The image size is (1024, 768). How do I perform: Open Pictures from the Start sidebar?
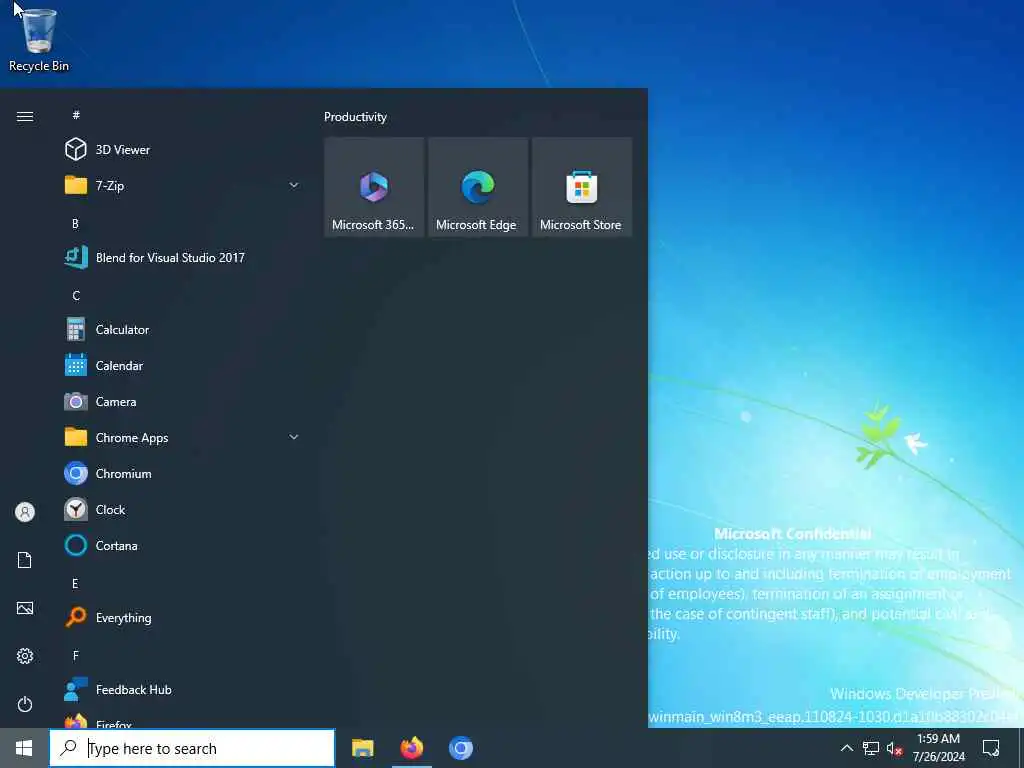pos(25,608)
